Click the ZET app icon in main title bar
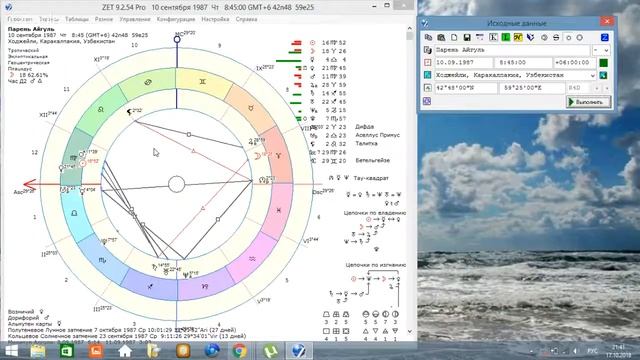This screenshot has height=360, width=640. pos(8,7)
